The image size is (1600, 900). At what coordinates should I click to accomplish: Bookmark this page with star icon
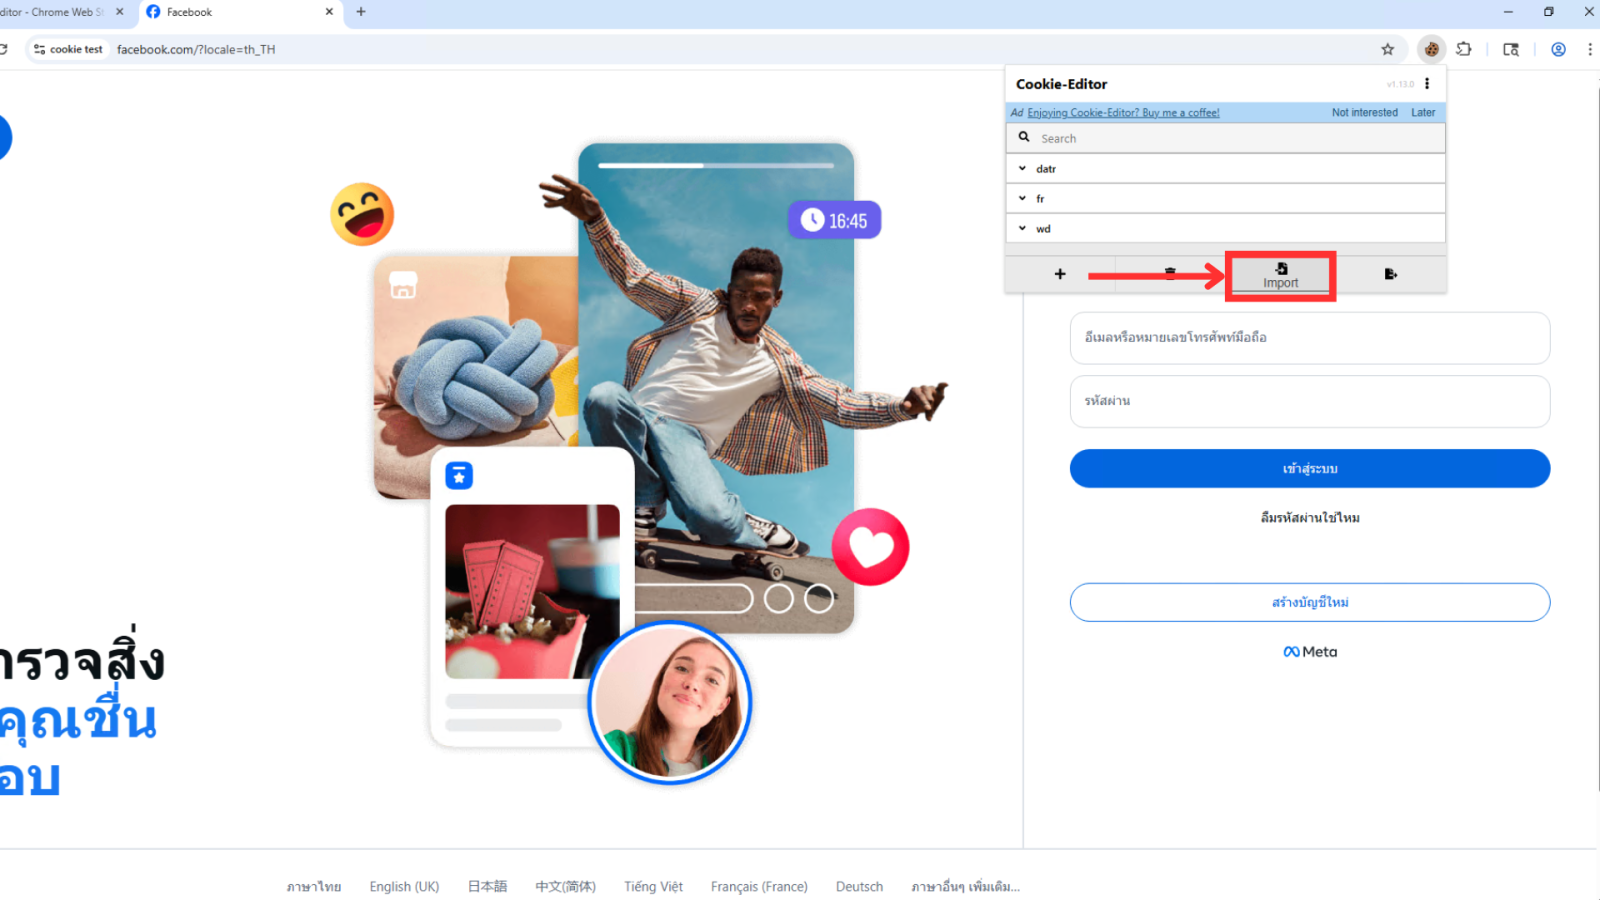tap(1388, 49)
